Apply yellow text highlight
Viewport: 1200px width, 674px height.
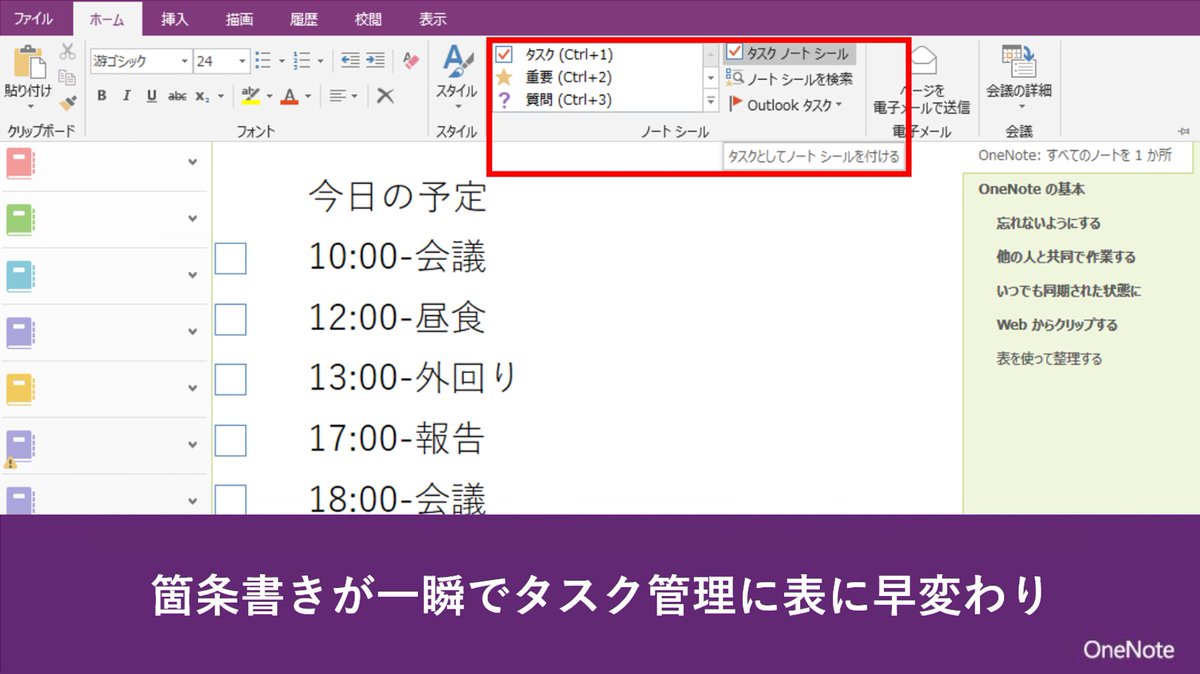(251, 96)
